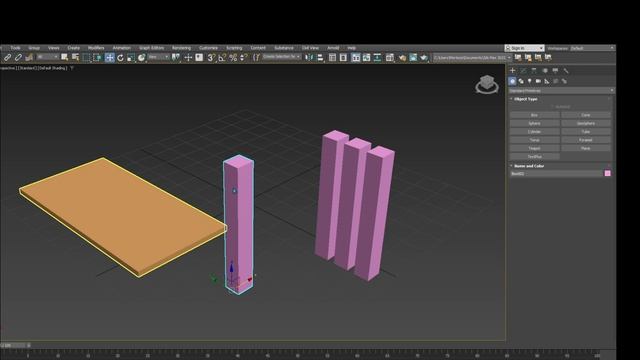Select the Lights category icon
This screenshot has width=640, height=360.
tap(529, 81)
